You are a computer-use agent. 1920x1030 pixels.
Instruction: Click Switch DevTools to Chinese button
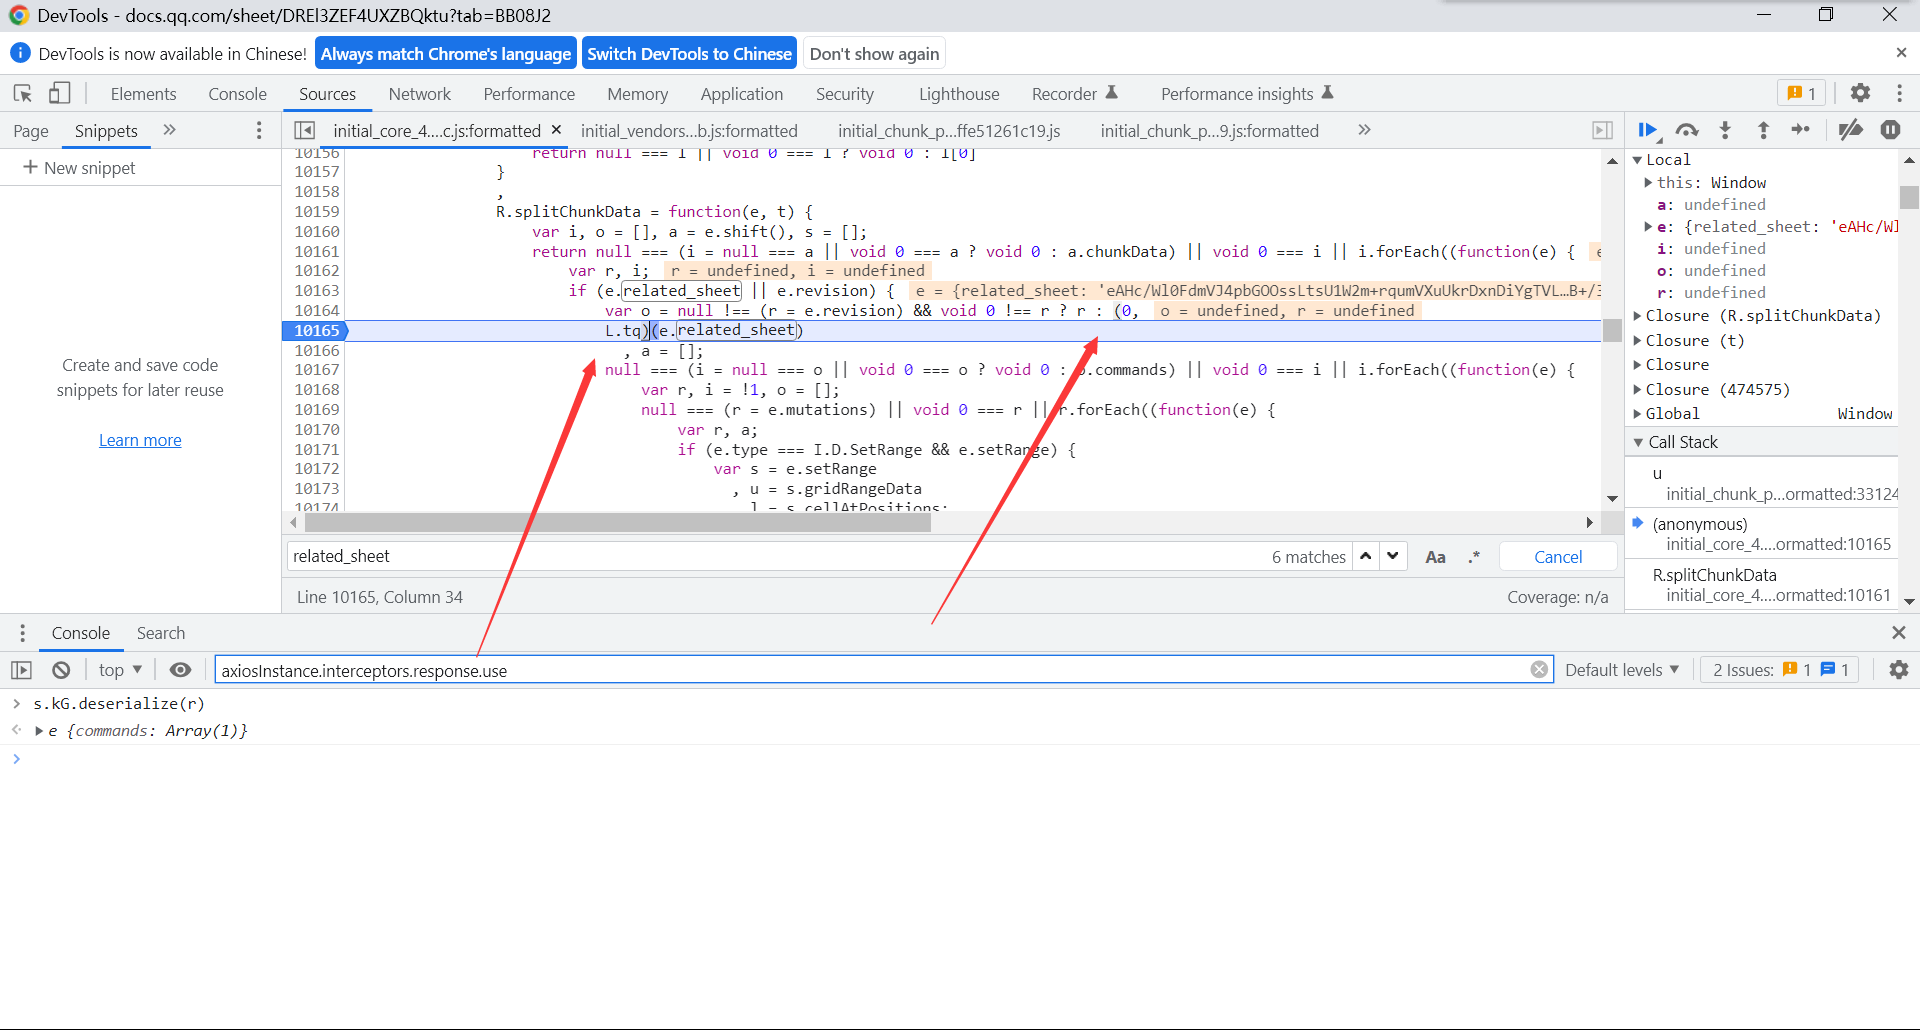point(689,54)
